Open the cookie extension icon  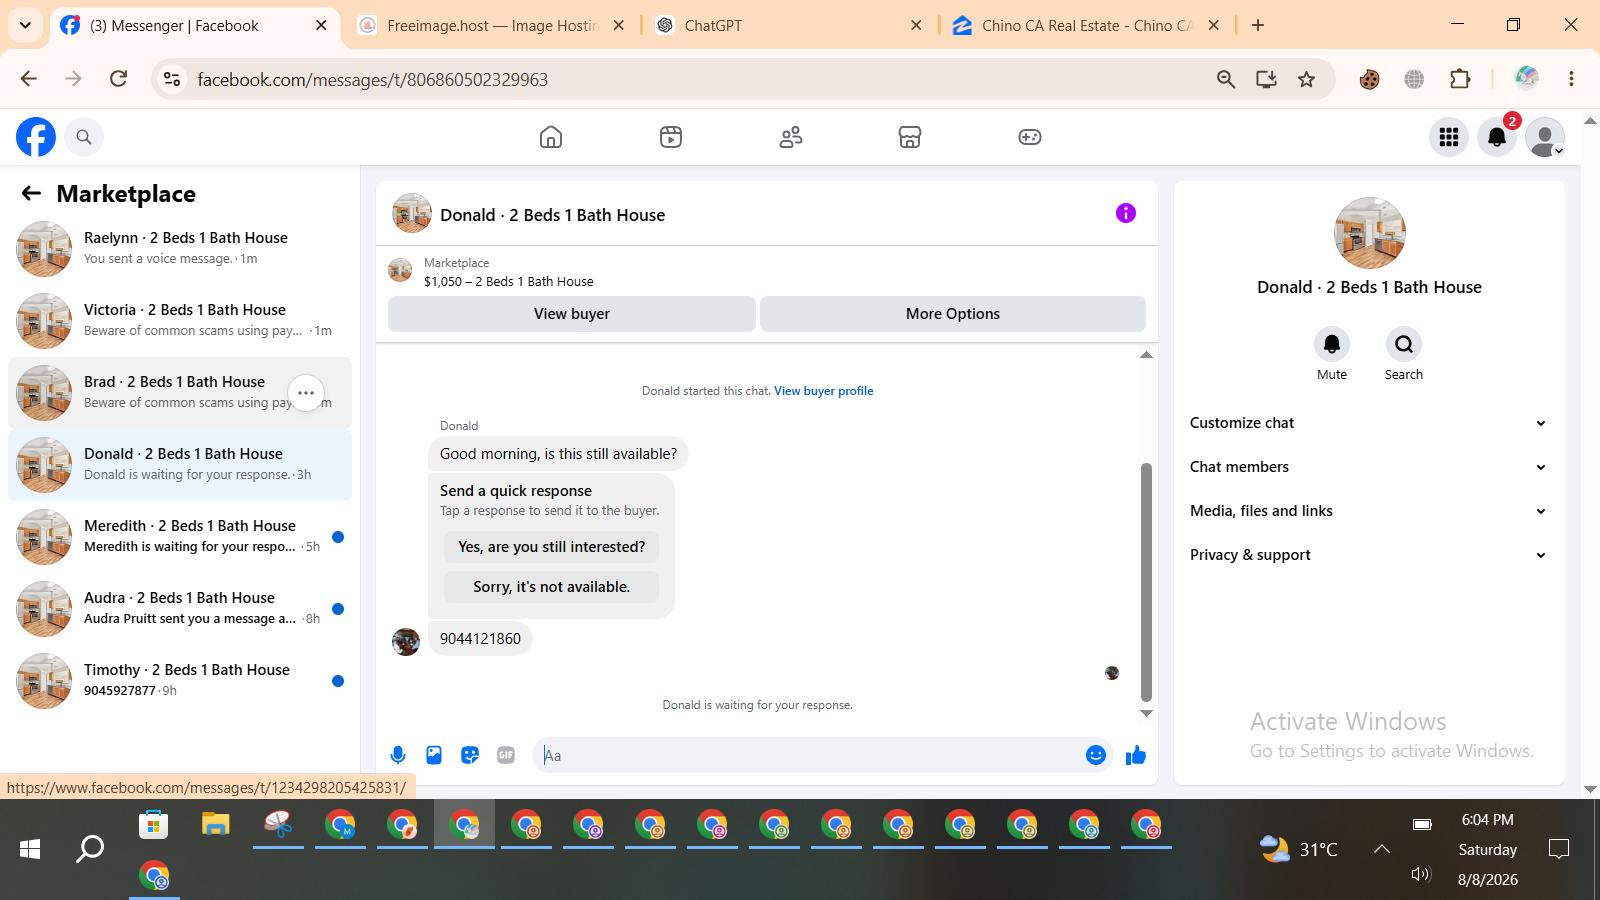point(1370,79)
